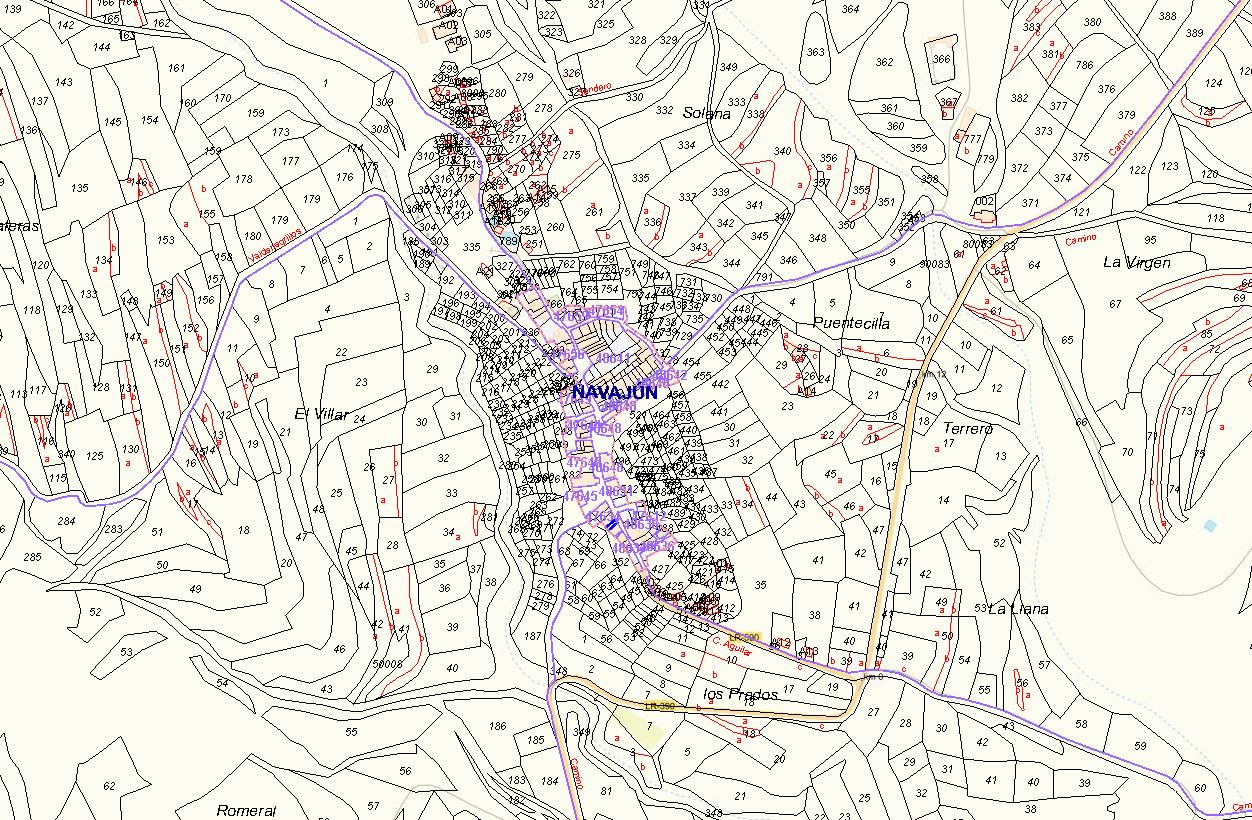Select the yellow shaded parcel 7 area
Screen dimensions: 1252x820
(x=641, y=727)
